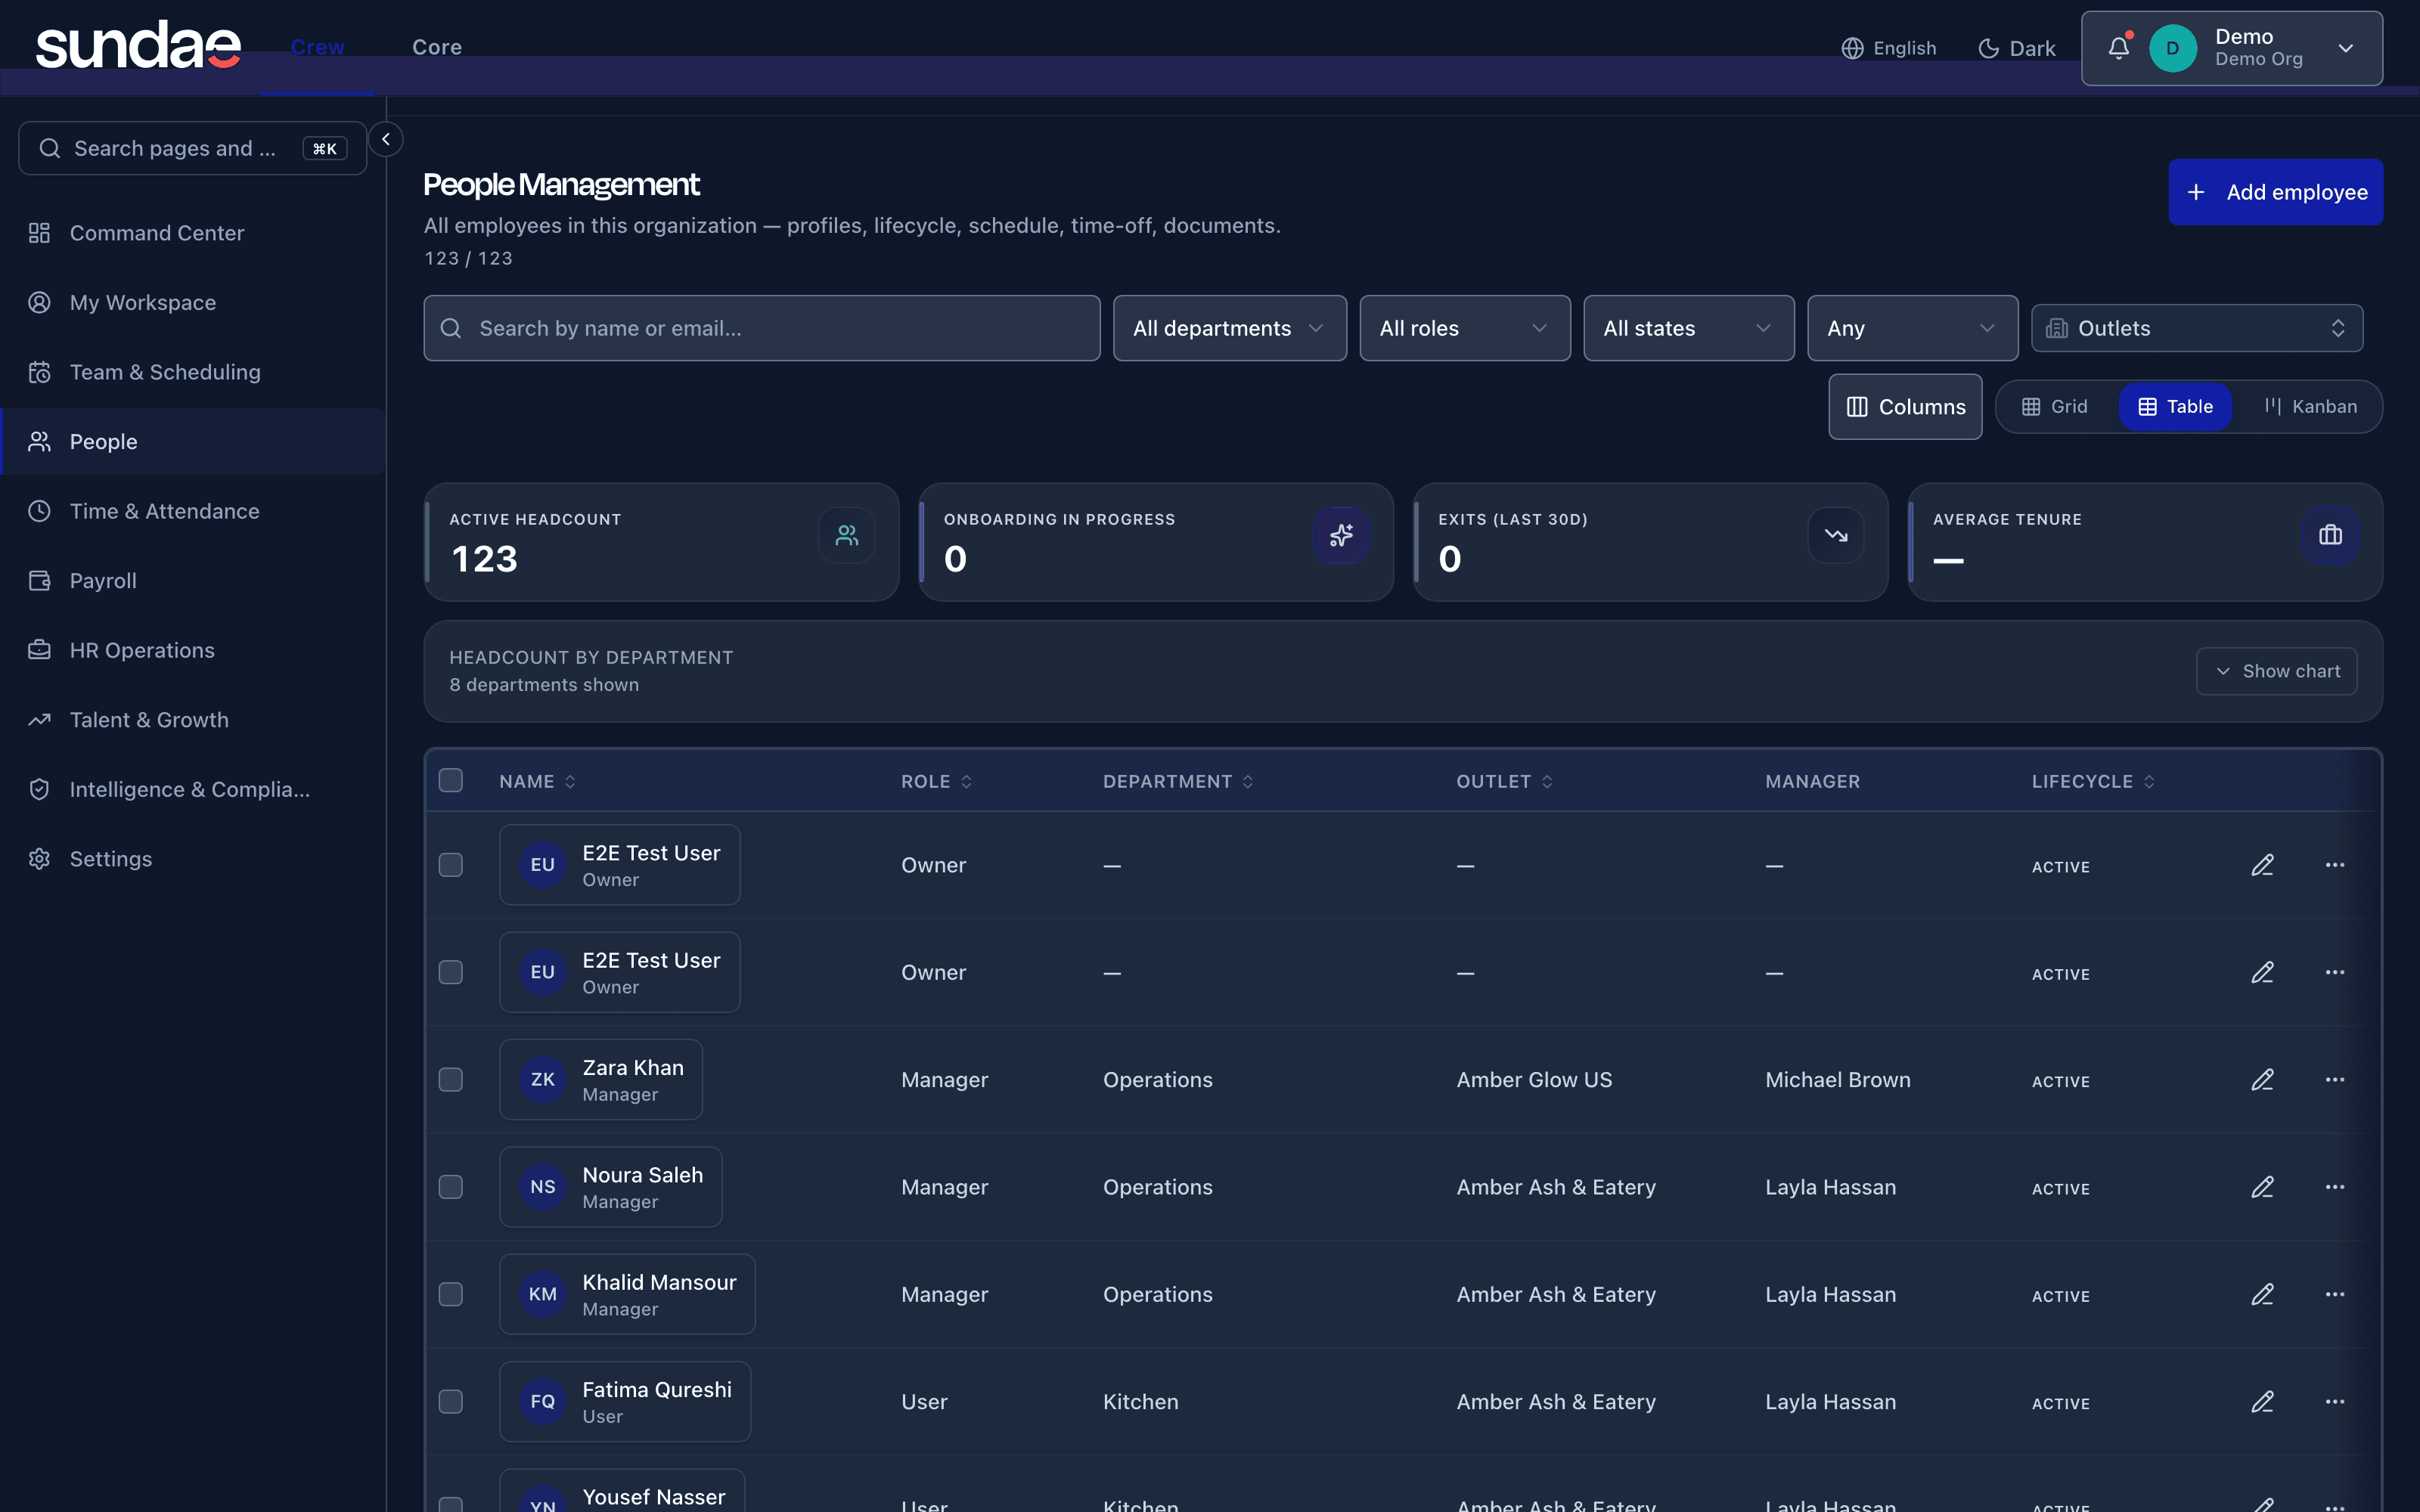The image size is (2420, 1512).
Task: Open more actions for Zara Khan
Action: (2335, 1080)
